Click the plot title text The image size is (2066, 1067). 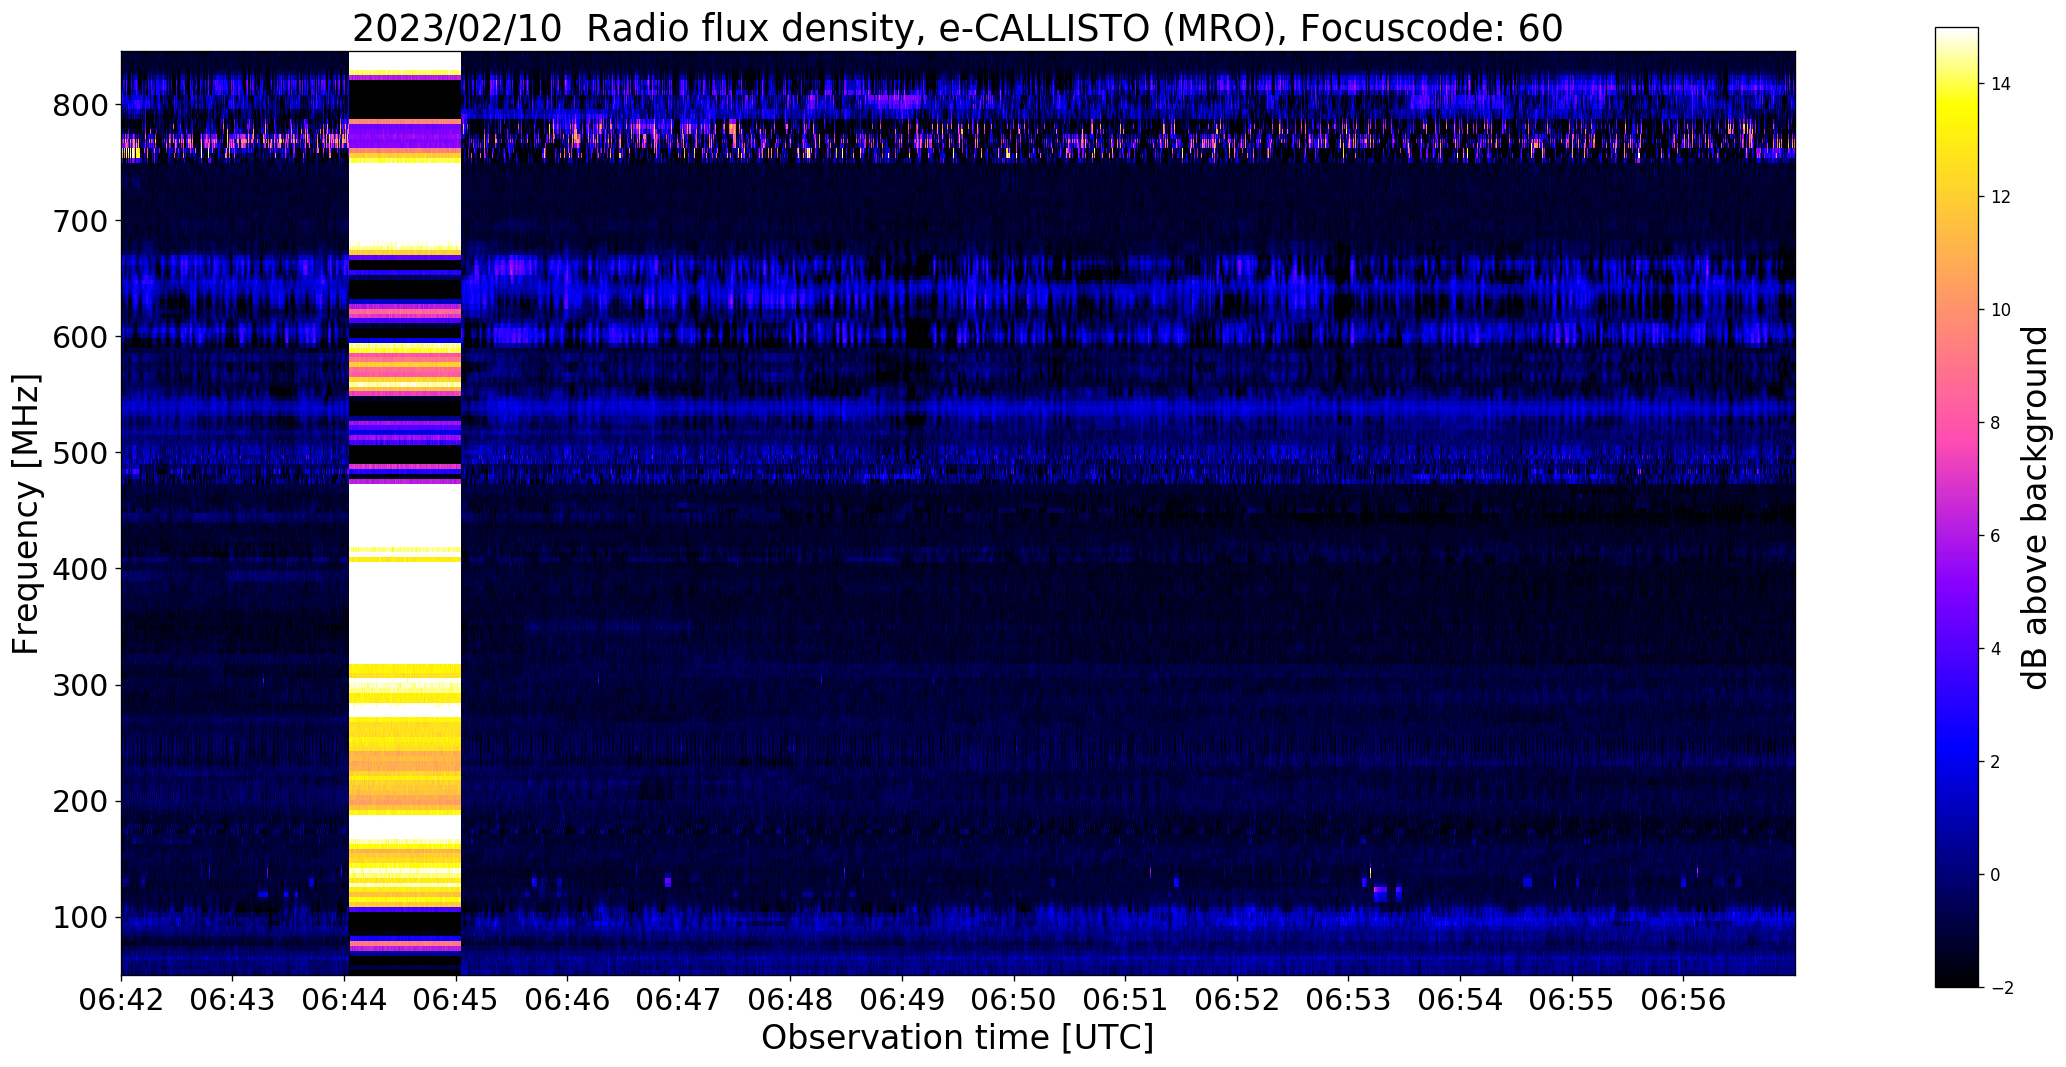[x=957, y=29]
